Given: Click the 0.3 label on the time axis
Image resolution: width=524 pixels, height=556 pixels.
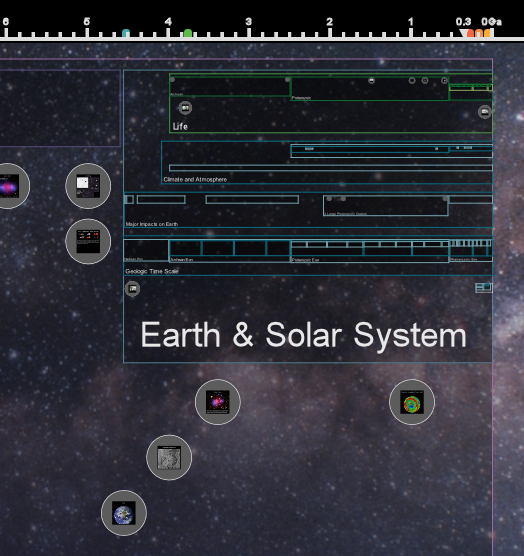Looking at the screenshot, I should (x=463, y=22).
